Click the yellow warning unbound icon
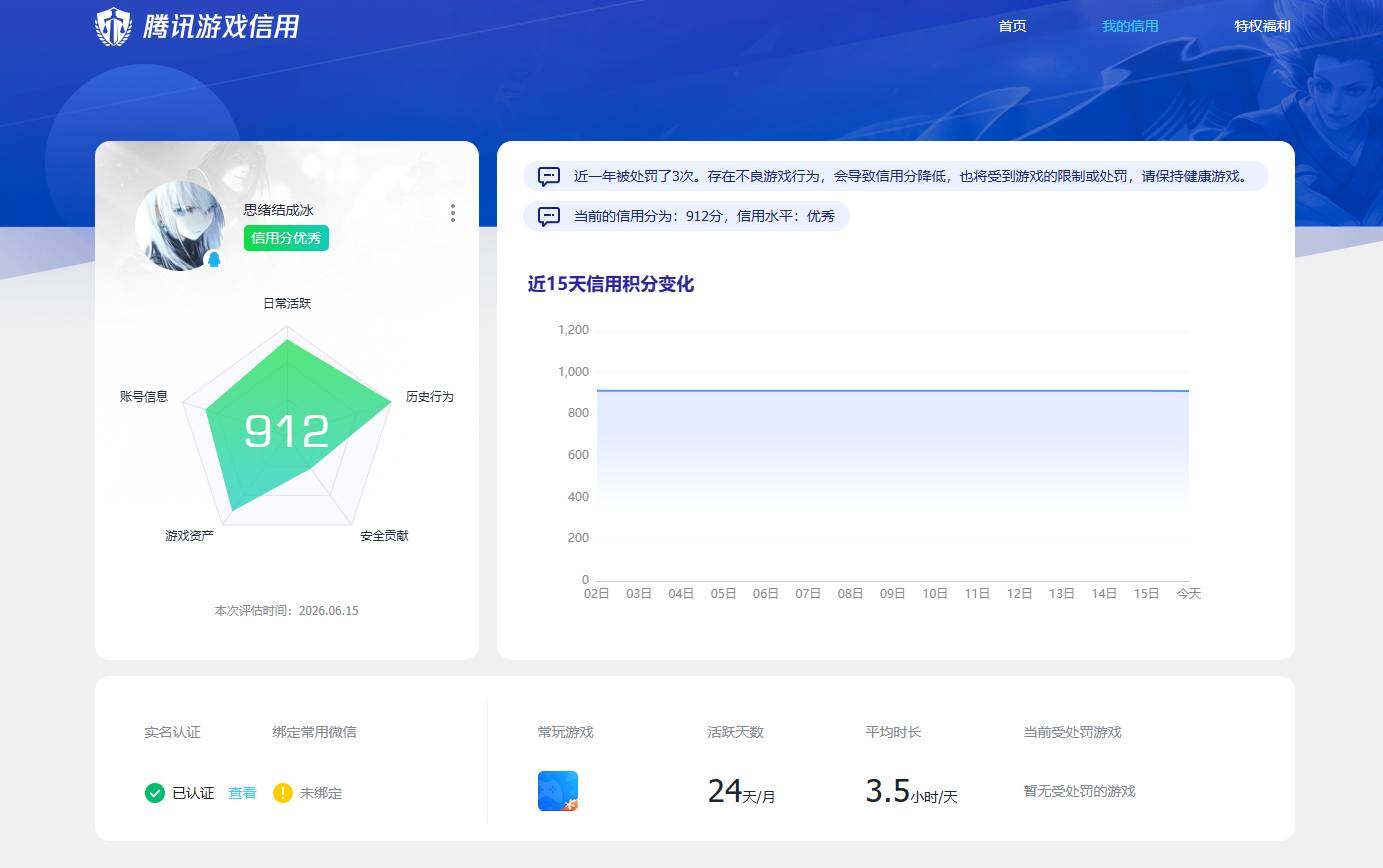This screenshot has width=1383, height=868. [283, 793]
